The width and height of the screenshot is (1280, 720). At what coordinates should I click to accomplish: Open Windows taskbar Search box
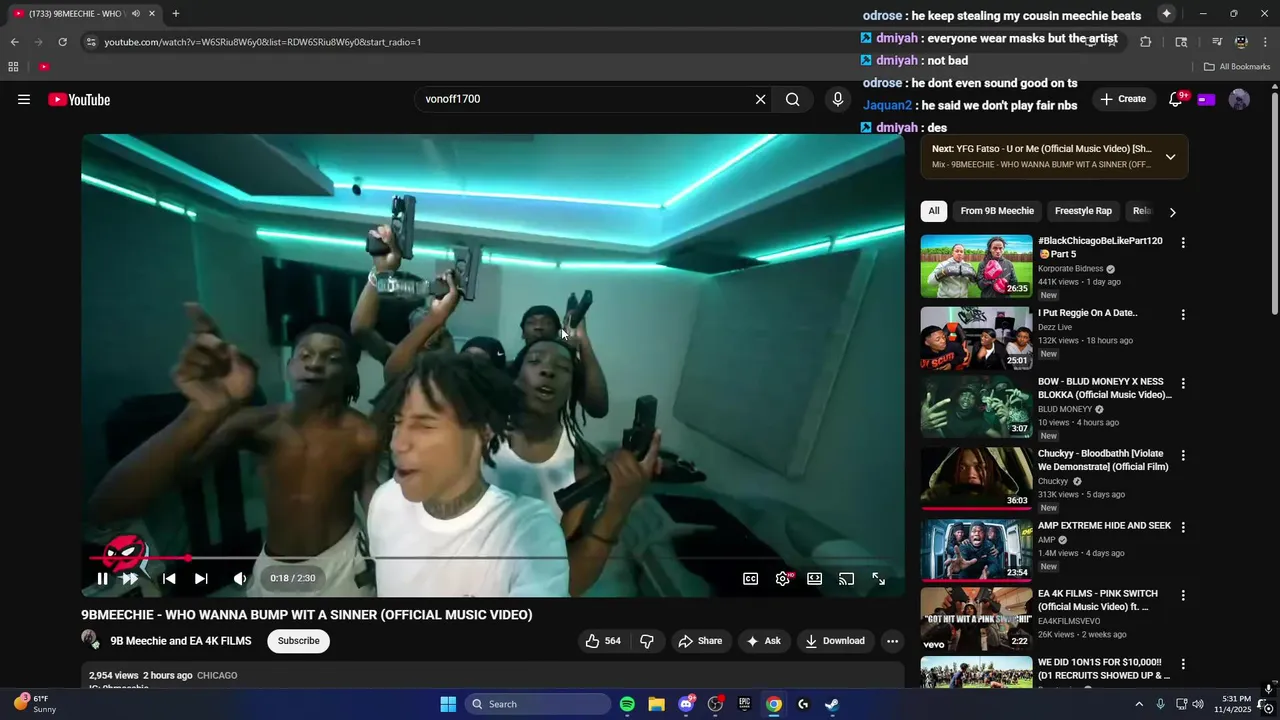click(538, 704)
